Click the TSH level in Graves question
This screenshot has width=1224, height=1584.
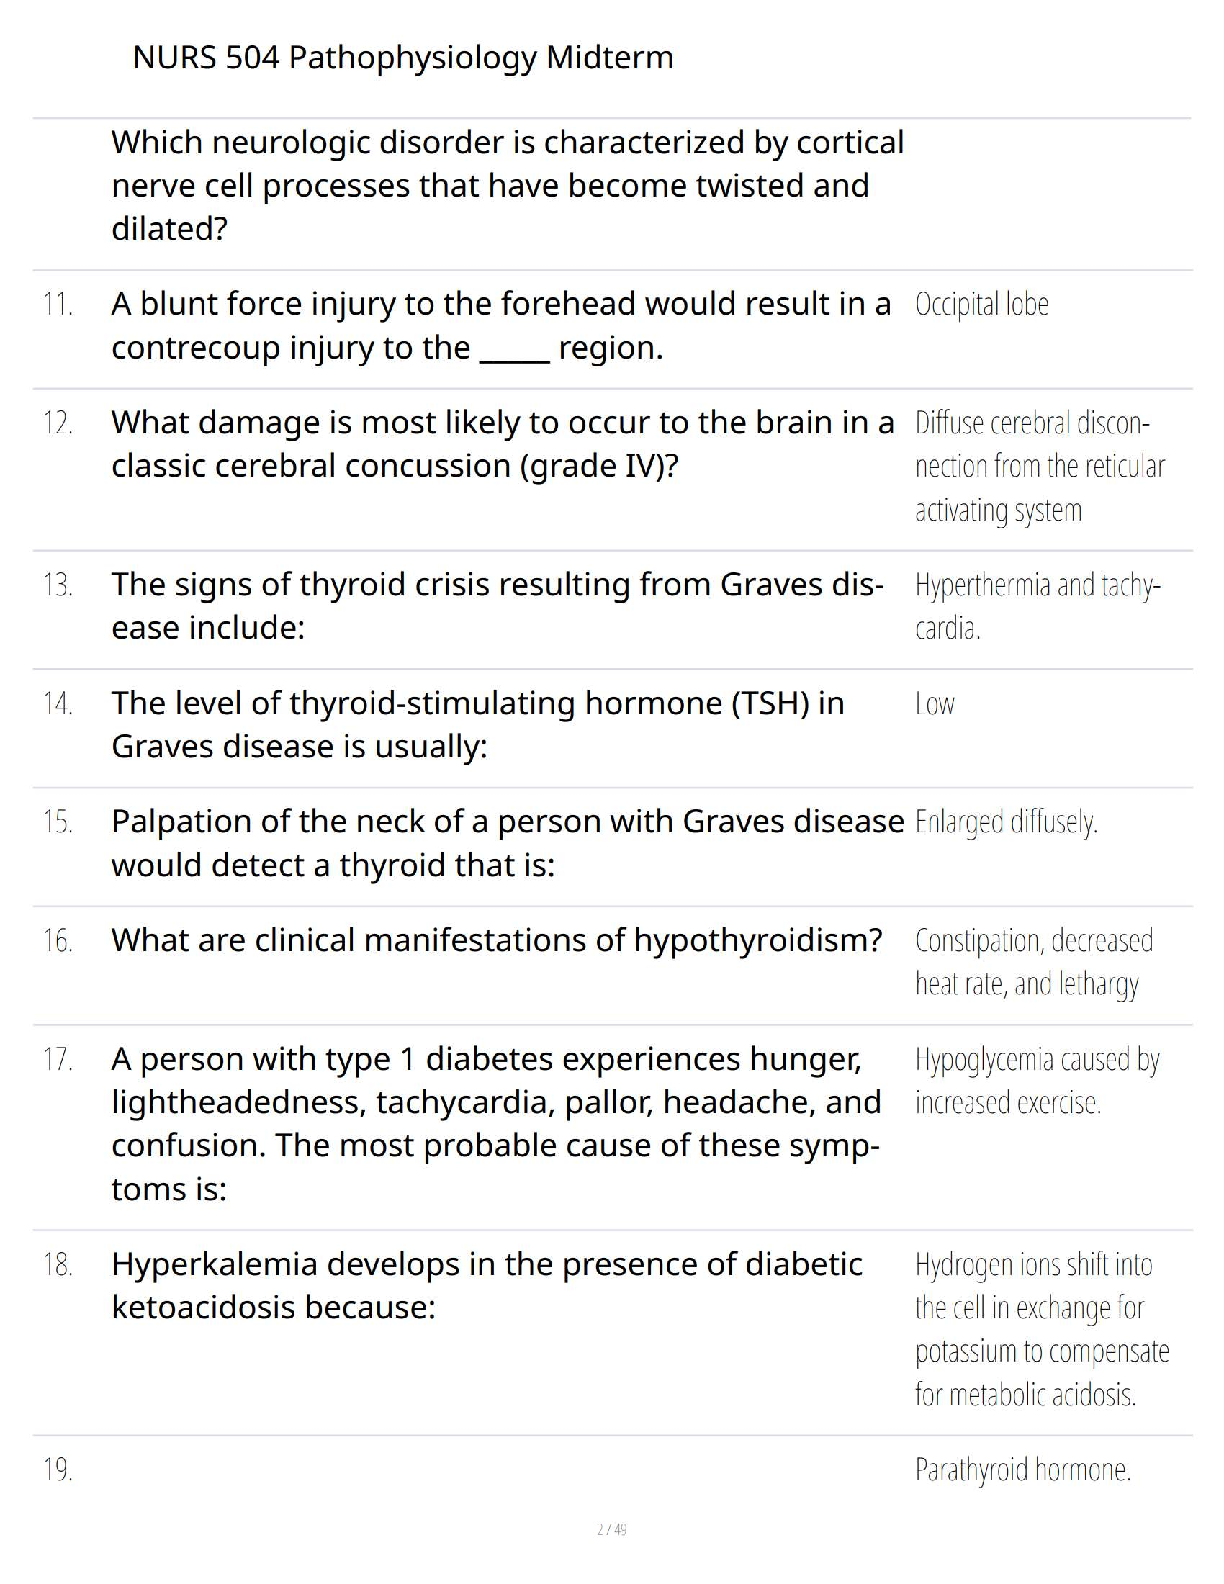click(477, 725)
